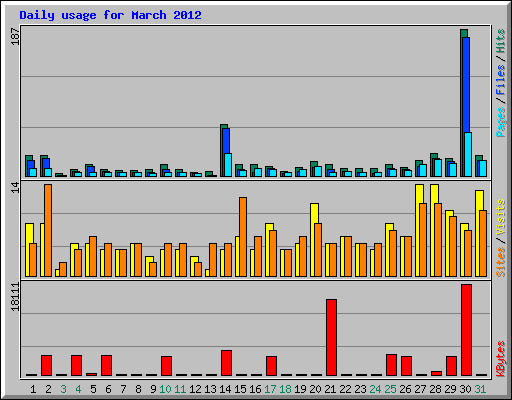Click the red KBytes bar for day 30
This screenshot has width=512, height=400.
(466, 330)
